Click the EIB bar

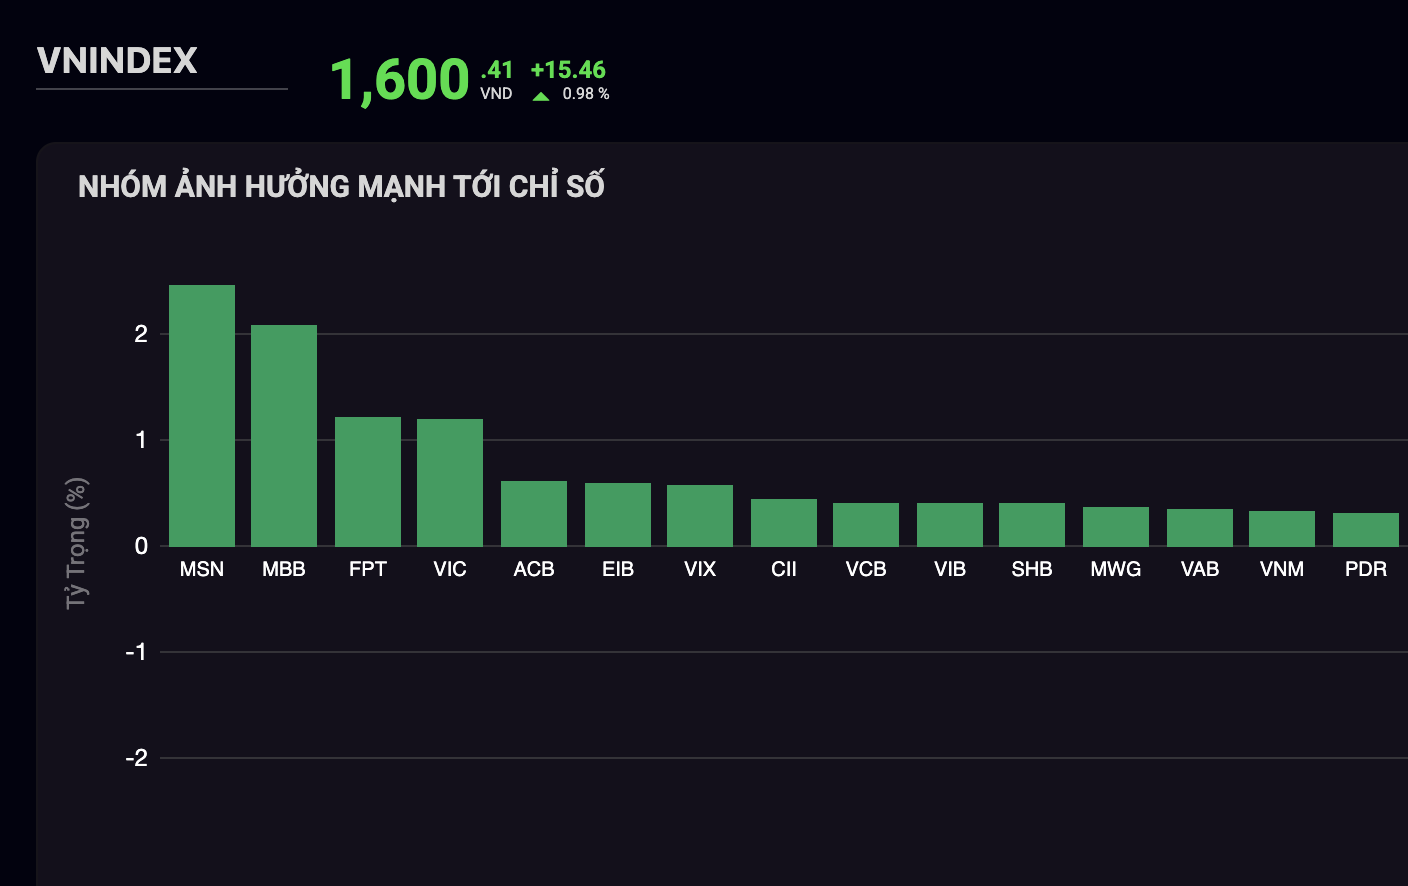point(618,515)
